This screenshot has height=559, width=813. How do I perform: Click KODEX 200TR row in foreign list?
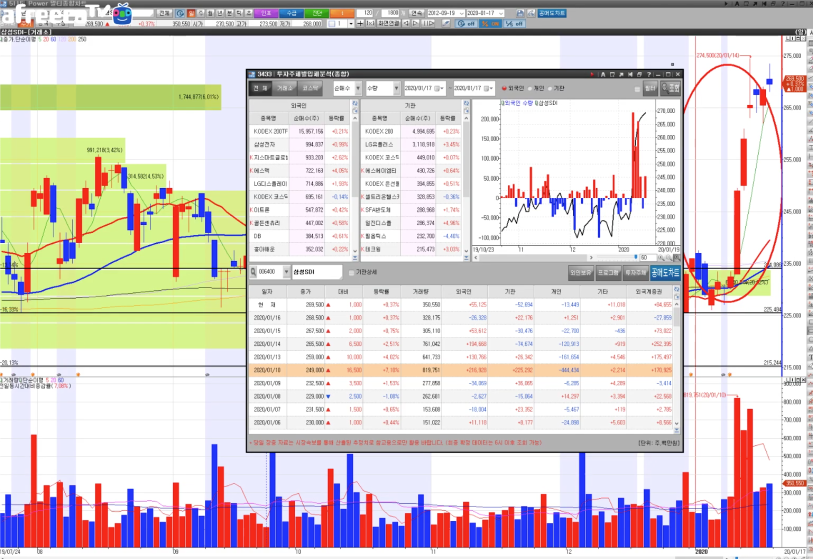tap(299, 132)
